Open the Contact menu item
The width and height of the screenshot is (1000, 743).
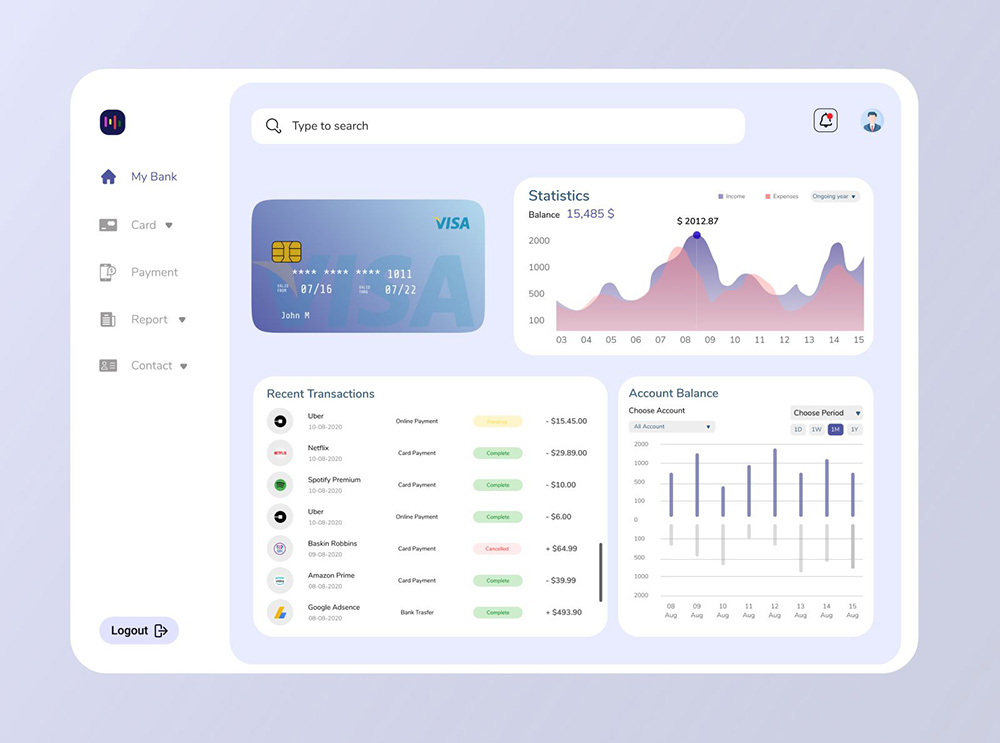tap(151, 365)
